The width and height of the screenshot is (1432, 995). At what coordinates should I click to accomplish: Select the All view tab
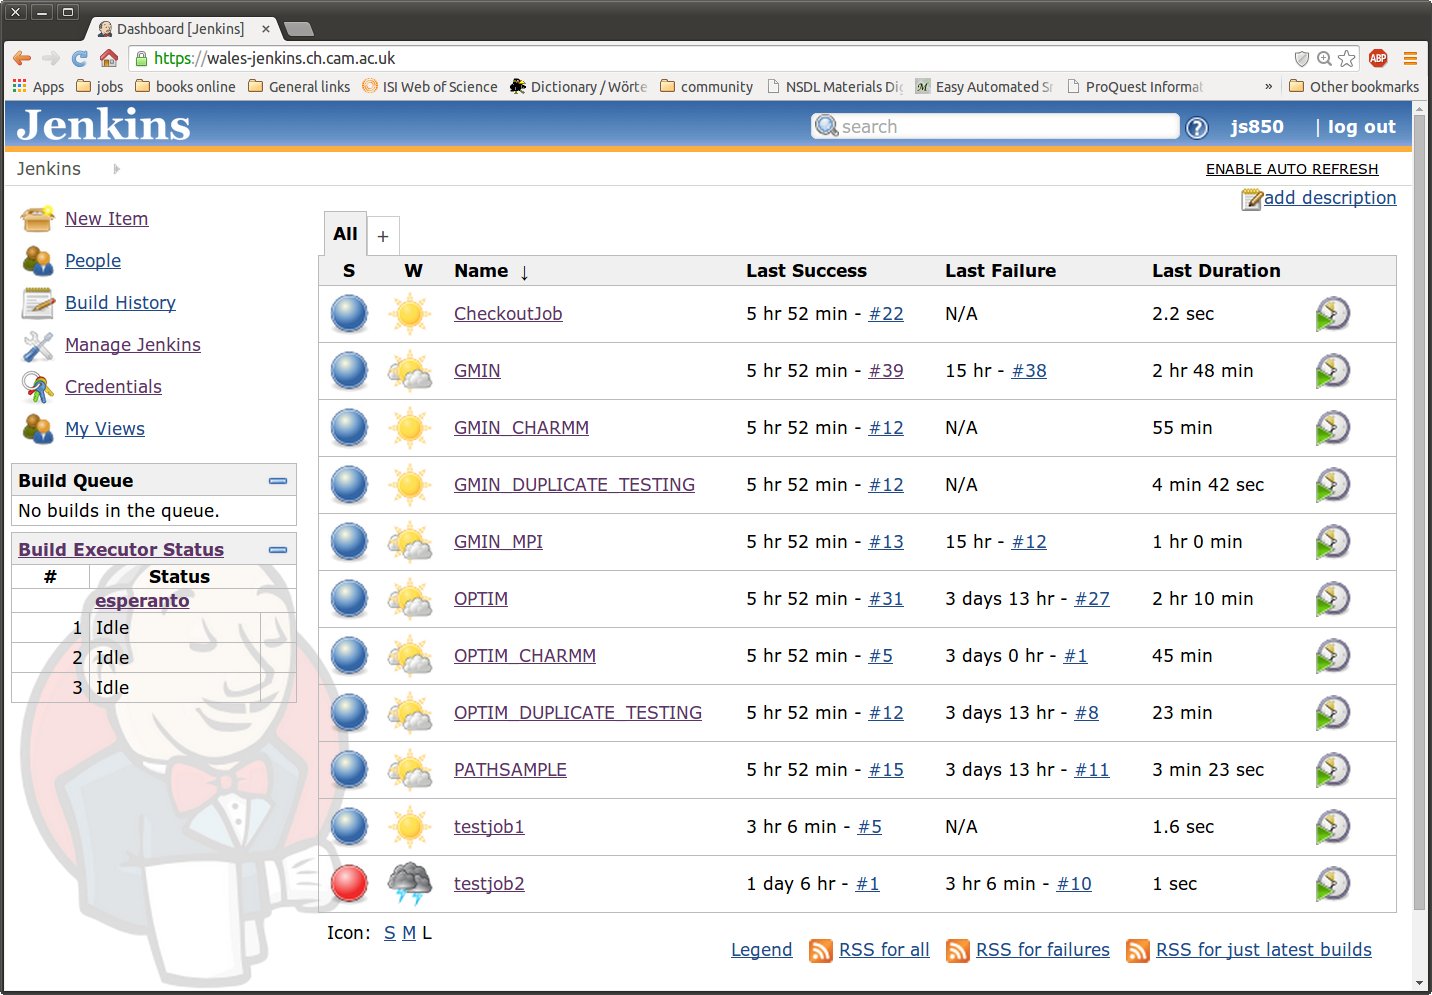pyautogui.click(x=345, y=234)
